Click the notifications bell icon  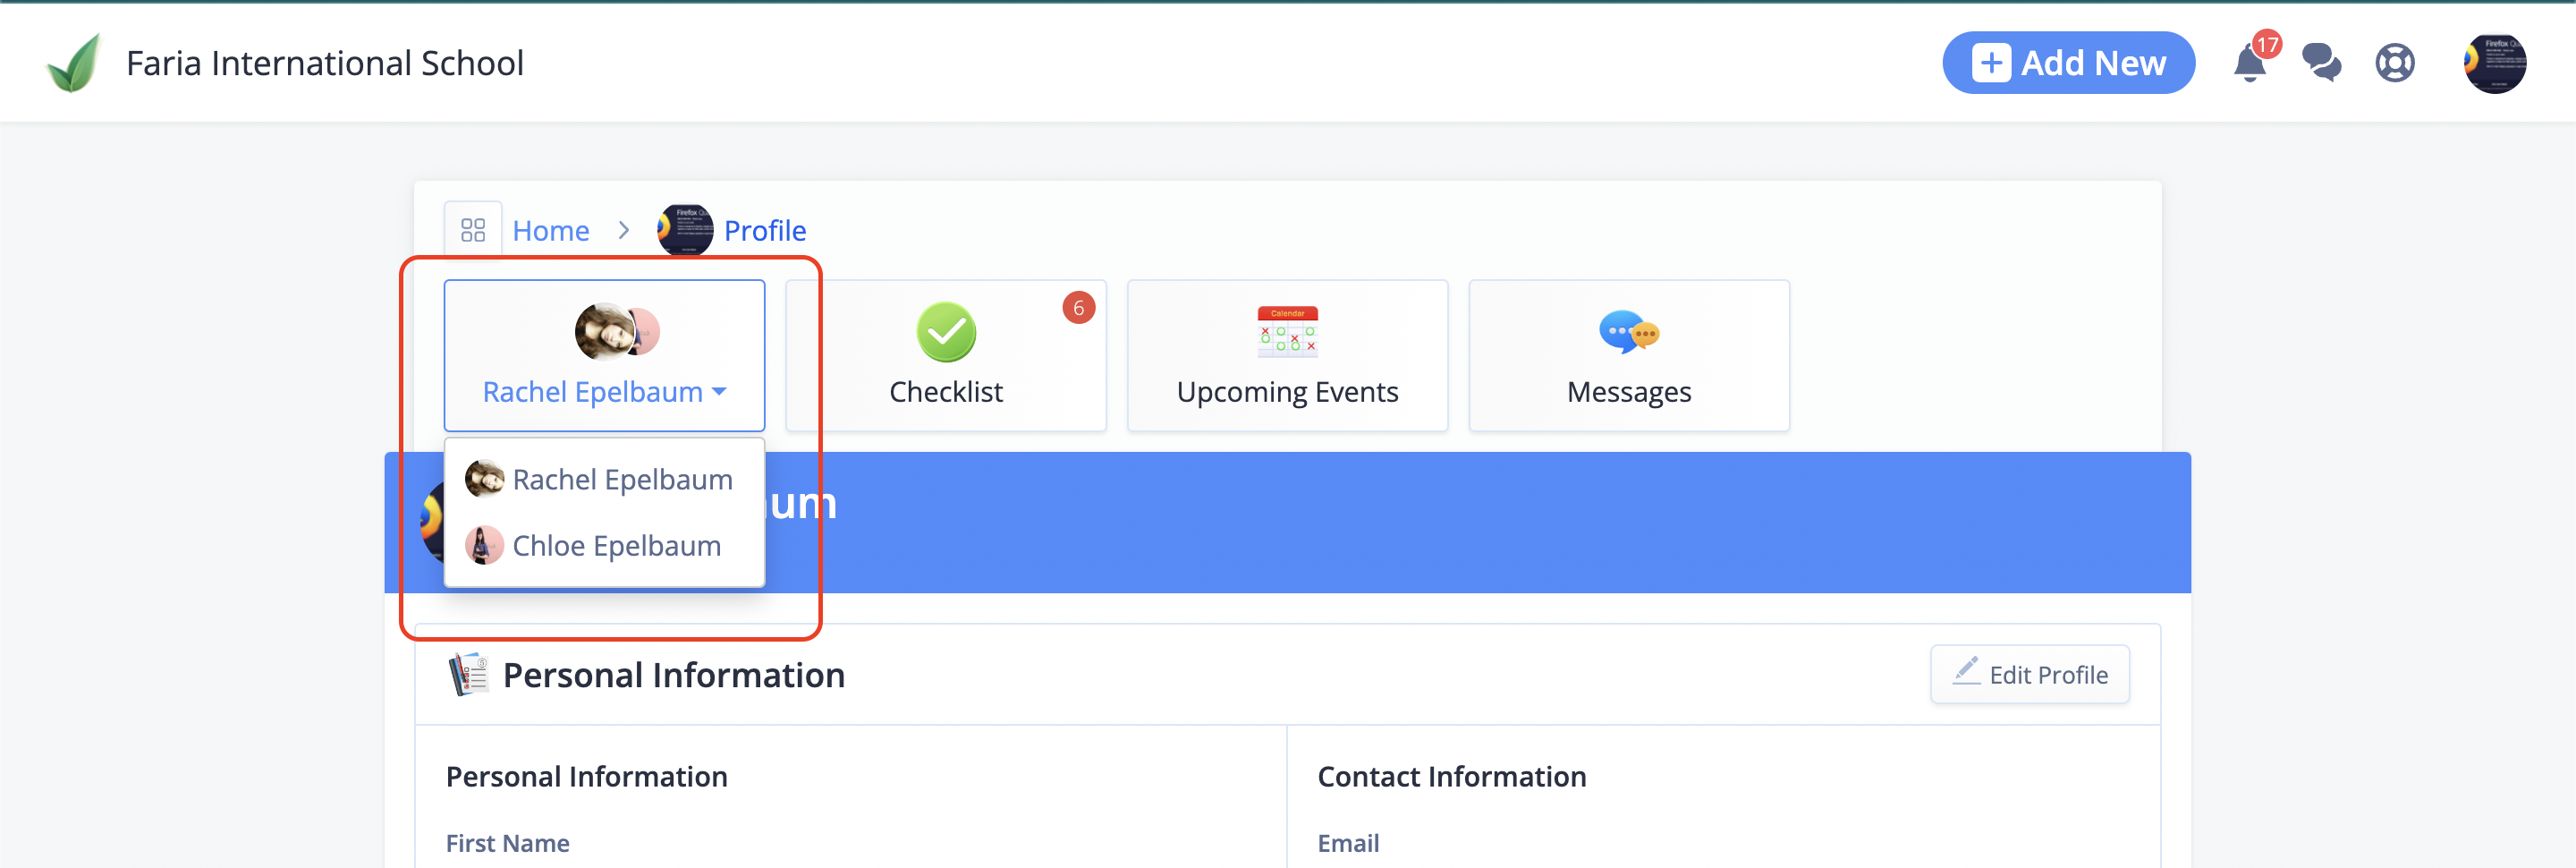2249,64
